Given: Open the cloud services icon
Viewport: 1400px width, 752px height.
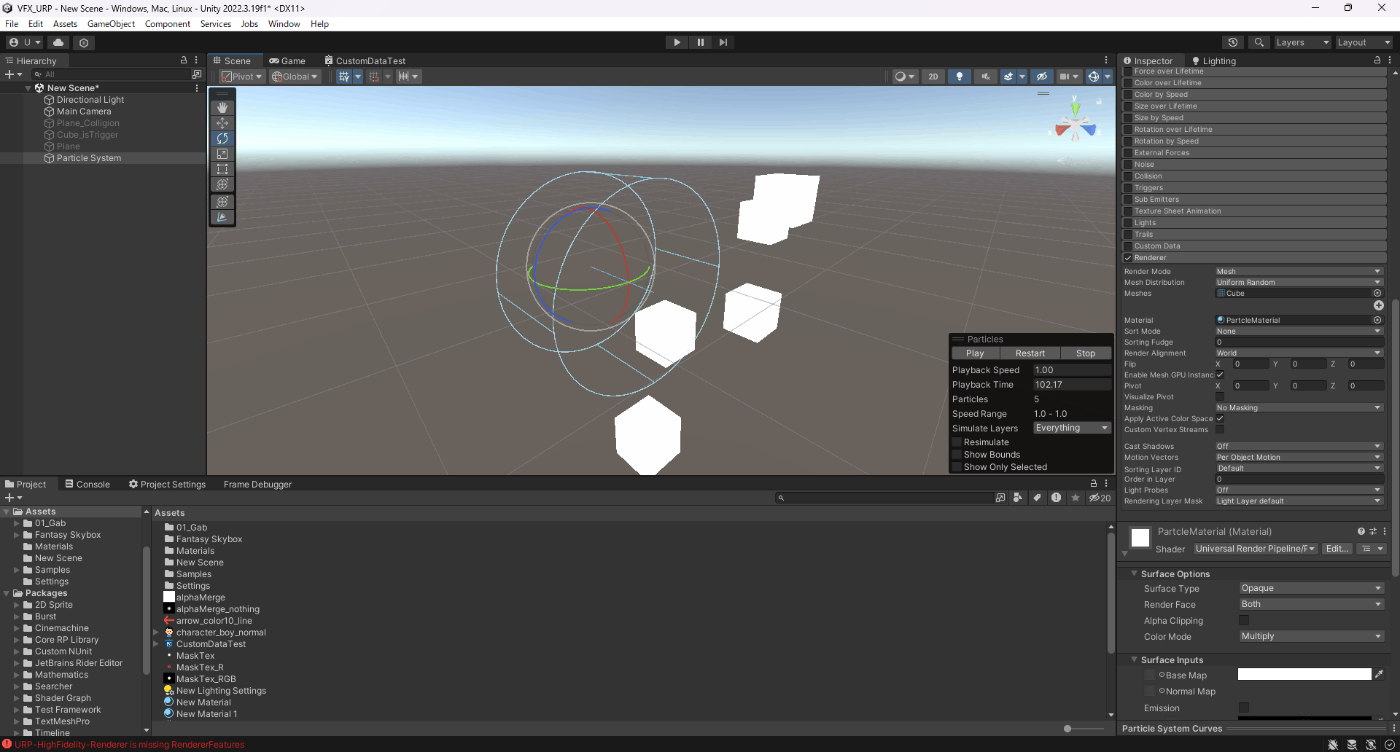Looking at the screenshot, I should (x=58, y=43).
